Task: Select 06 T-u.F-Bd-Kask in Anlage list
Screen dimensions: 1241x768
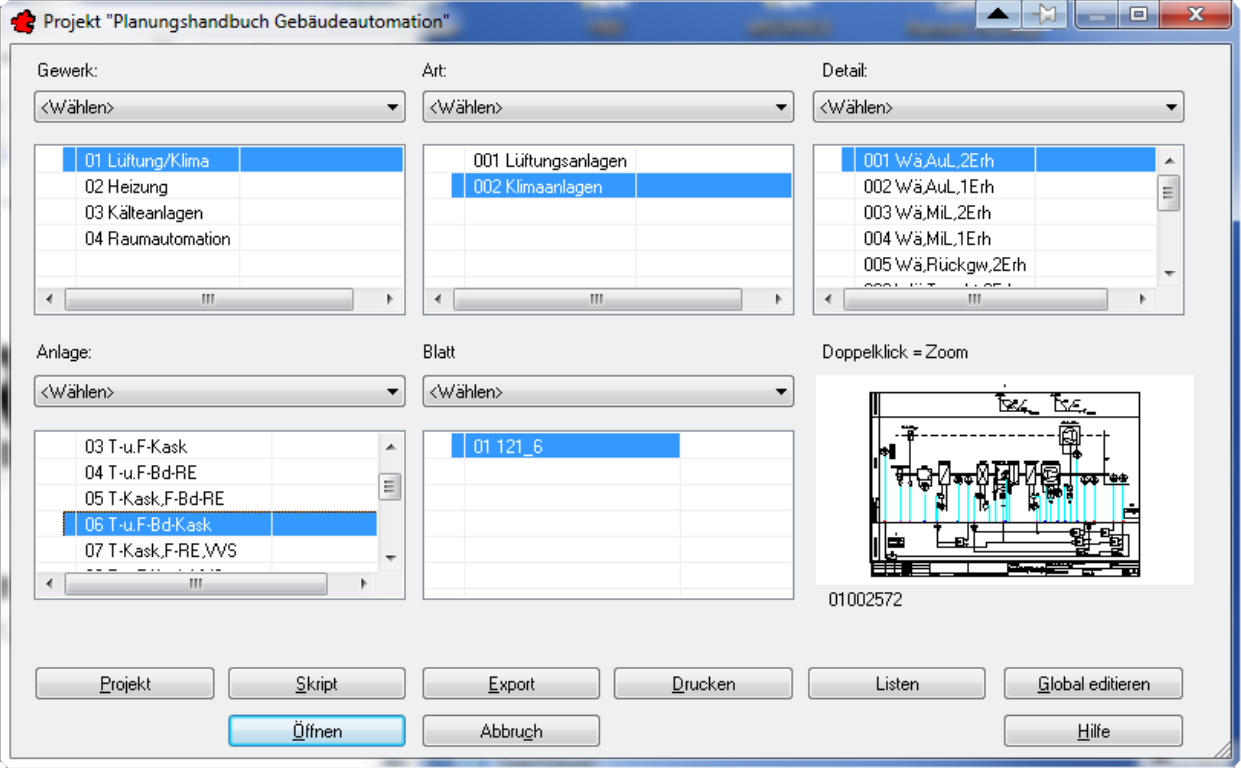Action: 219,524
